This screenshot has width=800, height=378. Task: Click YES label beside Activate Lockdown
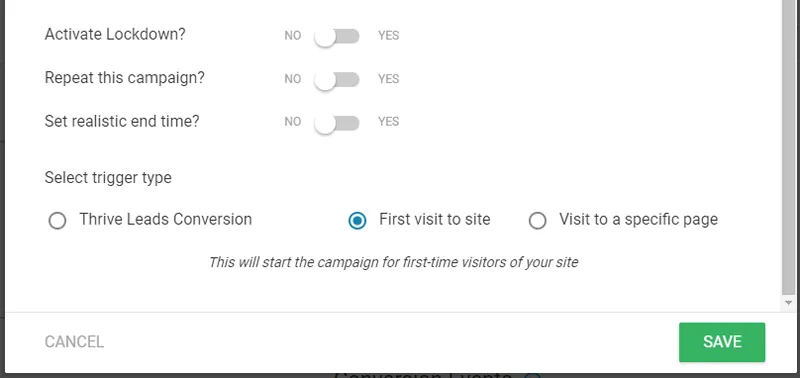pyautogui.click(x=389, y=36)
